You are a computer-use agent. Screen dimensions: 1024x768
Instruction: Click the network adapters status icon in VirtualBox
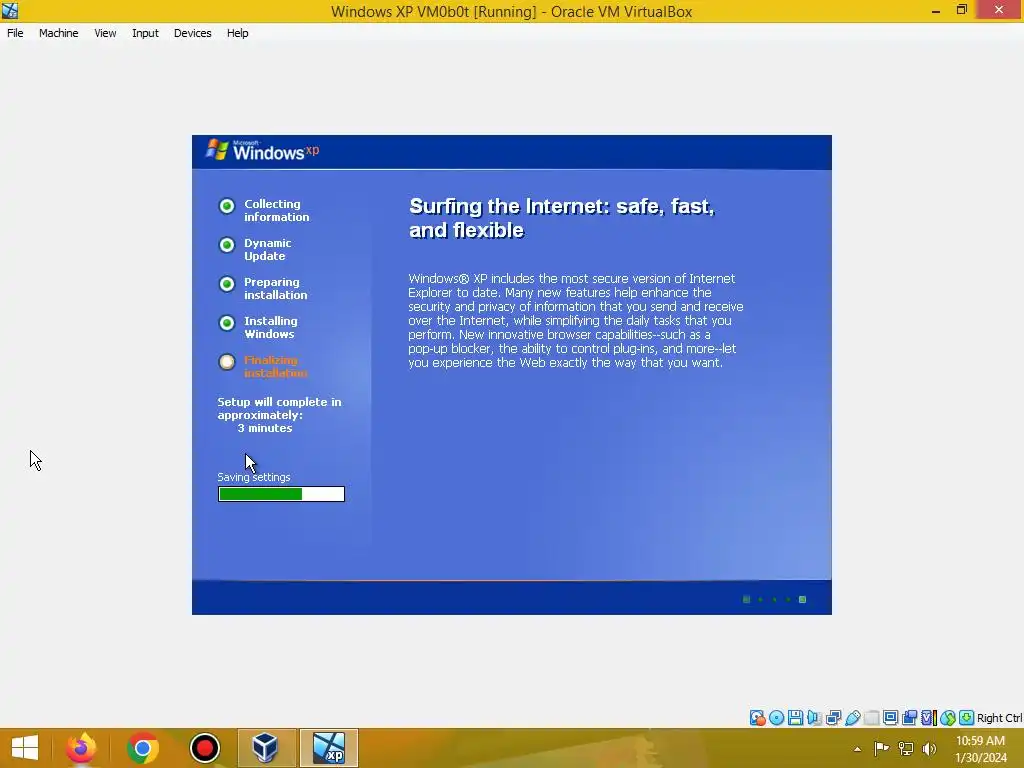click(x=833, y=718)
